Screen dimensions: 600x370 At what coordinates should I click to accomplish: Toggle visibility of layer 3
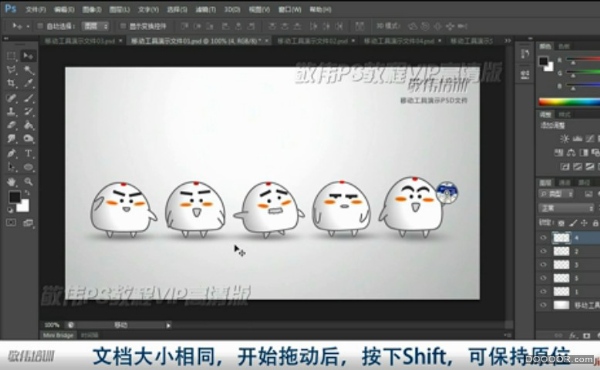point(543,264)
